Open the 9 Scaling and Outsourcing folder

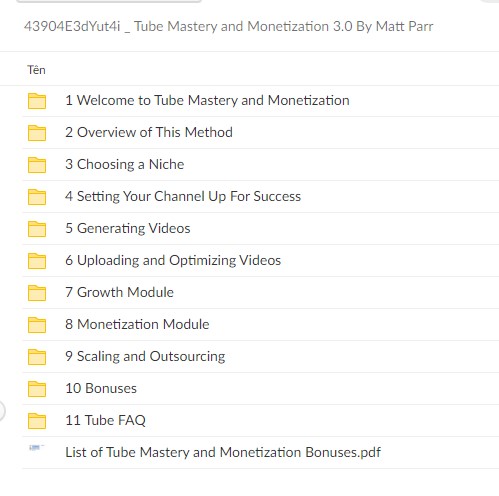(145, 356)
